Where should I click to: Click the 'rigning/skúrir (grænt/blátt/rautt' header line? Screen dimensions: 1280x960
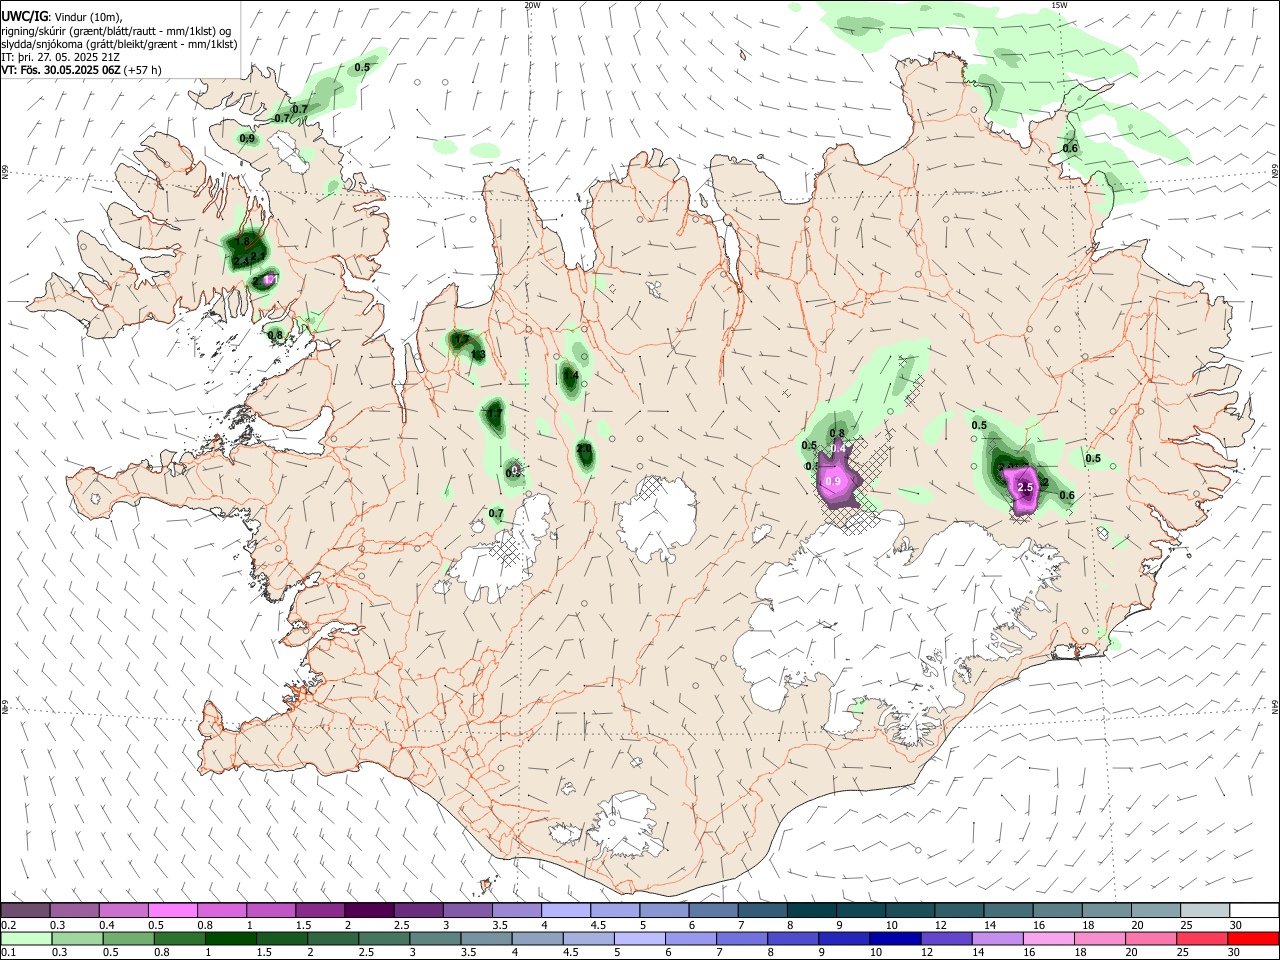(116, 30)
